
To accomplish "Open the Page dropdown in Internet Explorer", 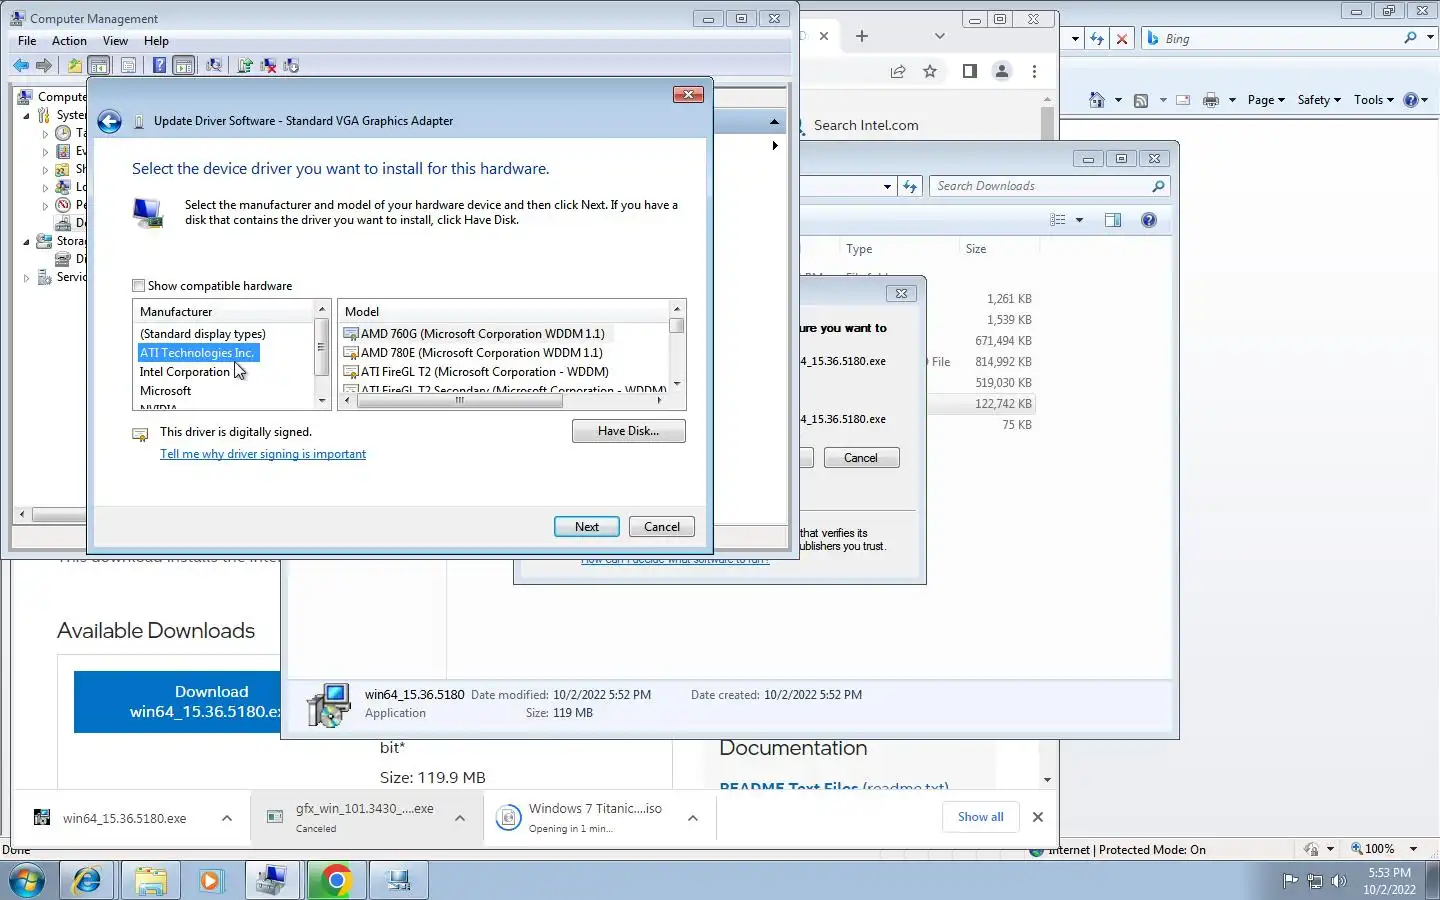I will coord(1266,100).
